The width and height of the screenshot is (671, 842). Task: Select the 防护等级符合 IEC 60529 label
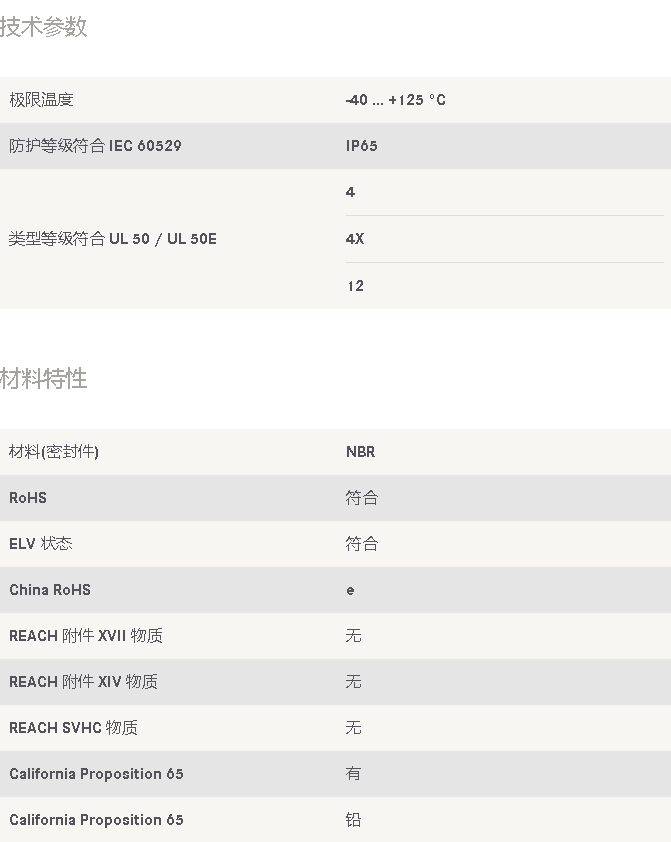pos(96,146)
